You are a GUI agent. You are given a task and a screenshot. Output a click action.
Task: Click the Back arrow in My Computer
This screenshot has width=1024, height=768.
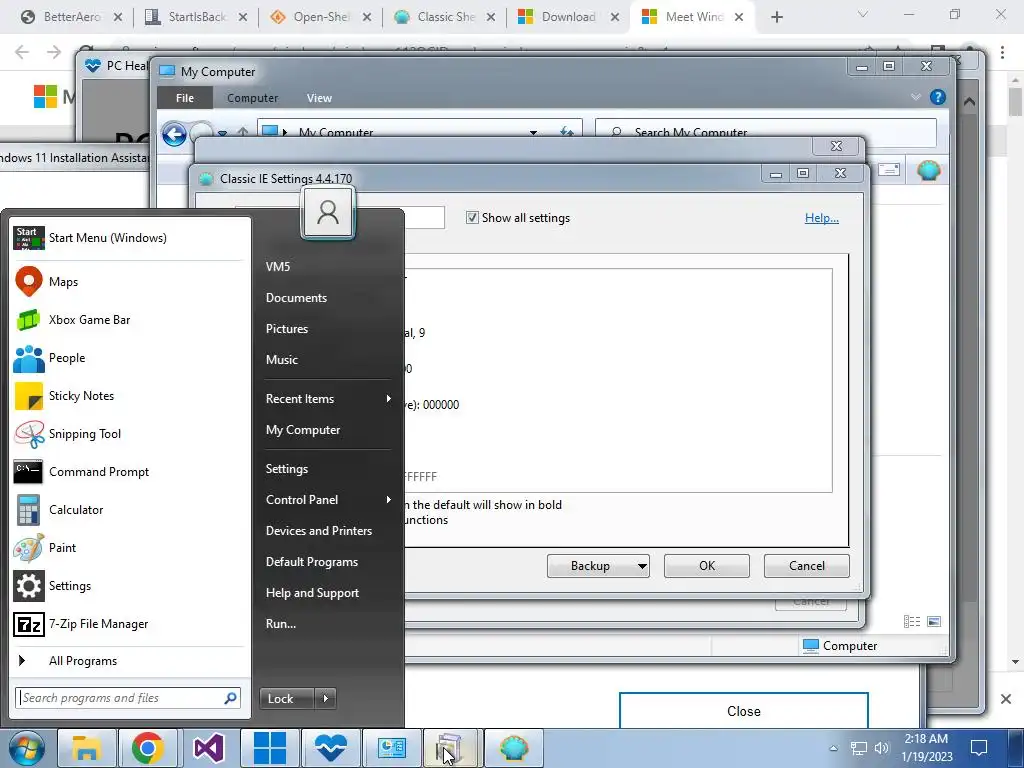[x=174, y=135]
